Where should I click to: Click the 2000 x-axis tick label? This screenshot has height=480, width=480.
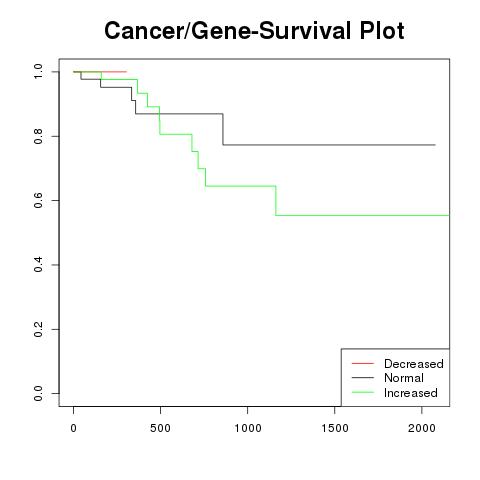[422, 428]
